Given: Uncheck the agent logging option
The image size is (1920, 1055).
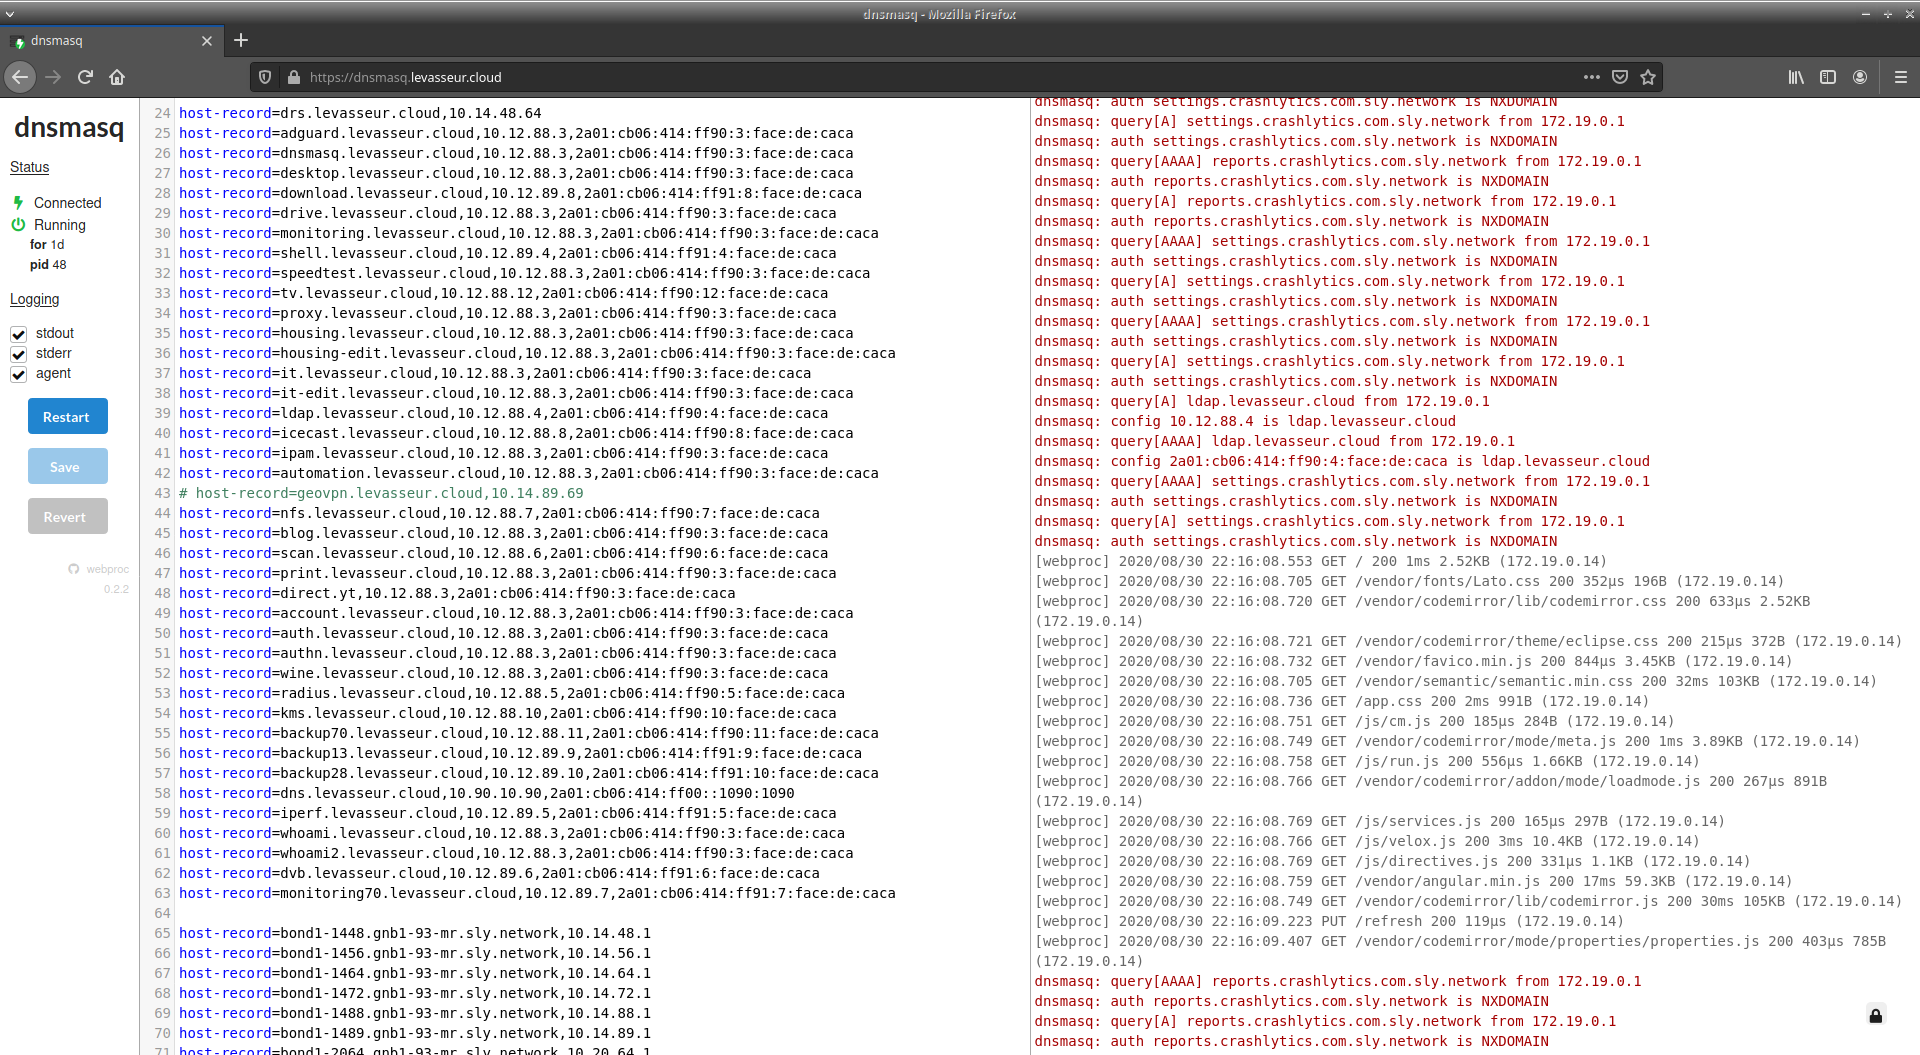Looking at the screenshot, I should [x=19, y=374].
